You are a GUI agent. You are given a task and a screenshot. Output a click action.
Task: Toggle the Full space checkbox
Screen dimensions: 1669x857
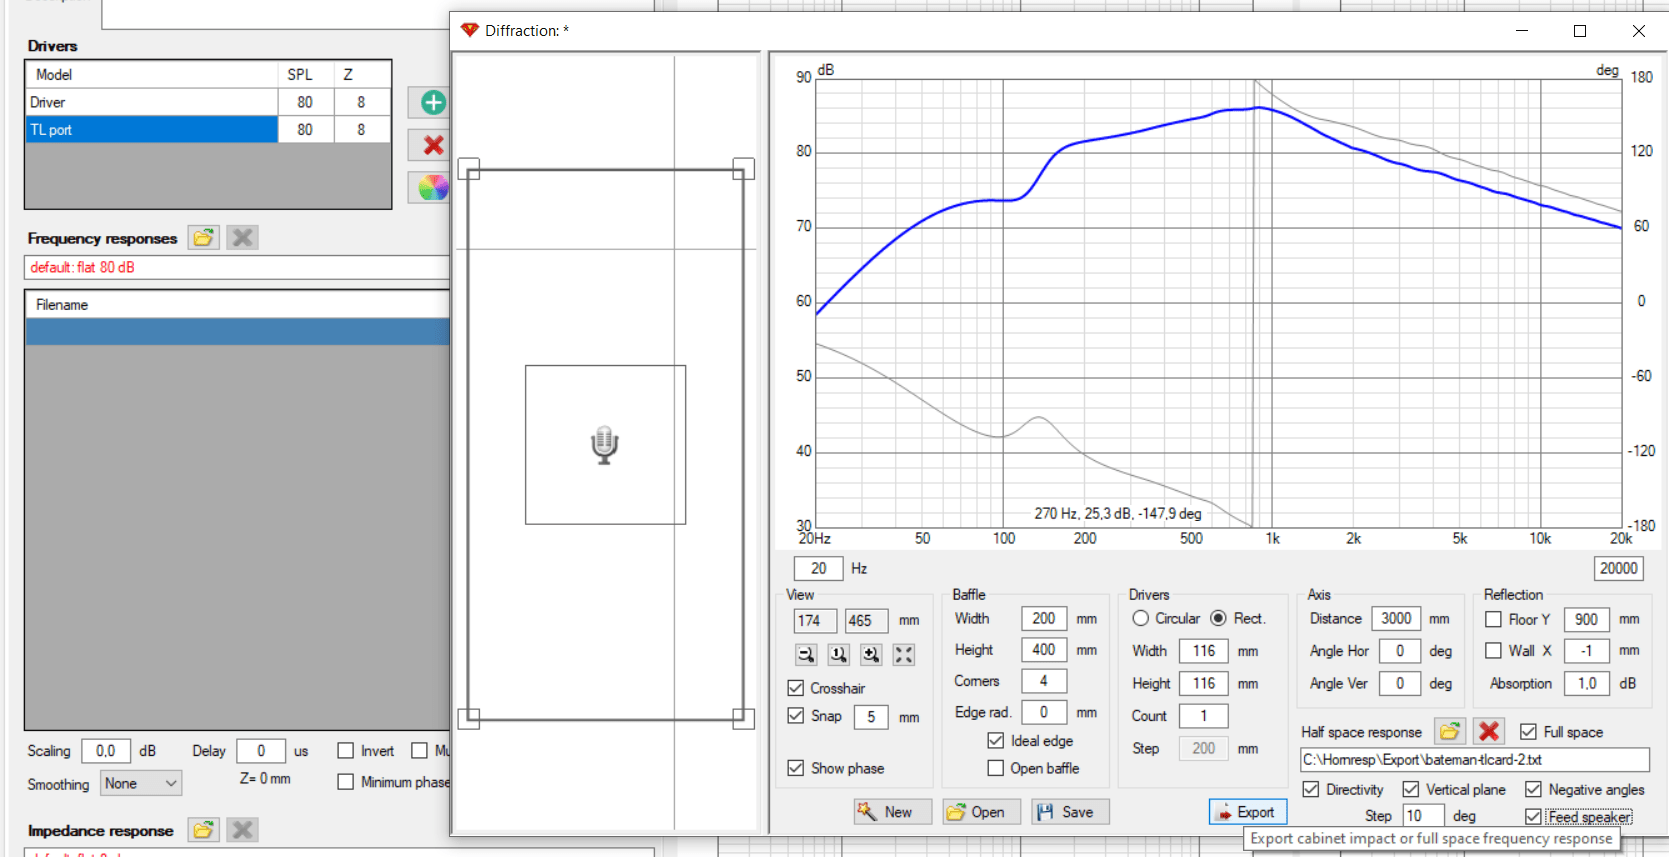[x=1528, y=732]
